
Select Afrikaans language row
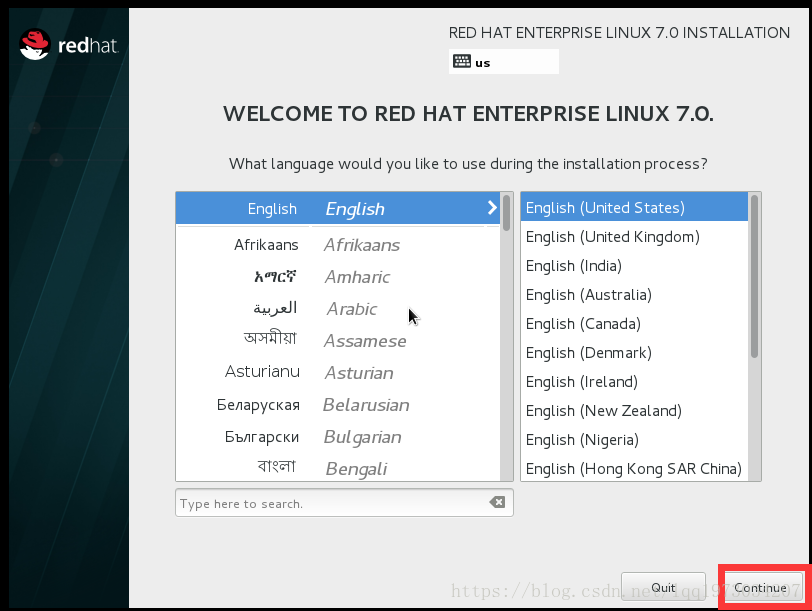[338, 244]
